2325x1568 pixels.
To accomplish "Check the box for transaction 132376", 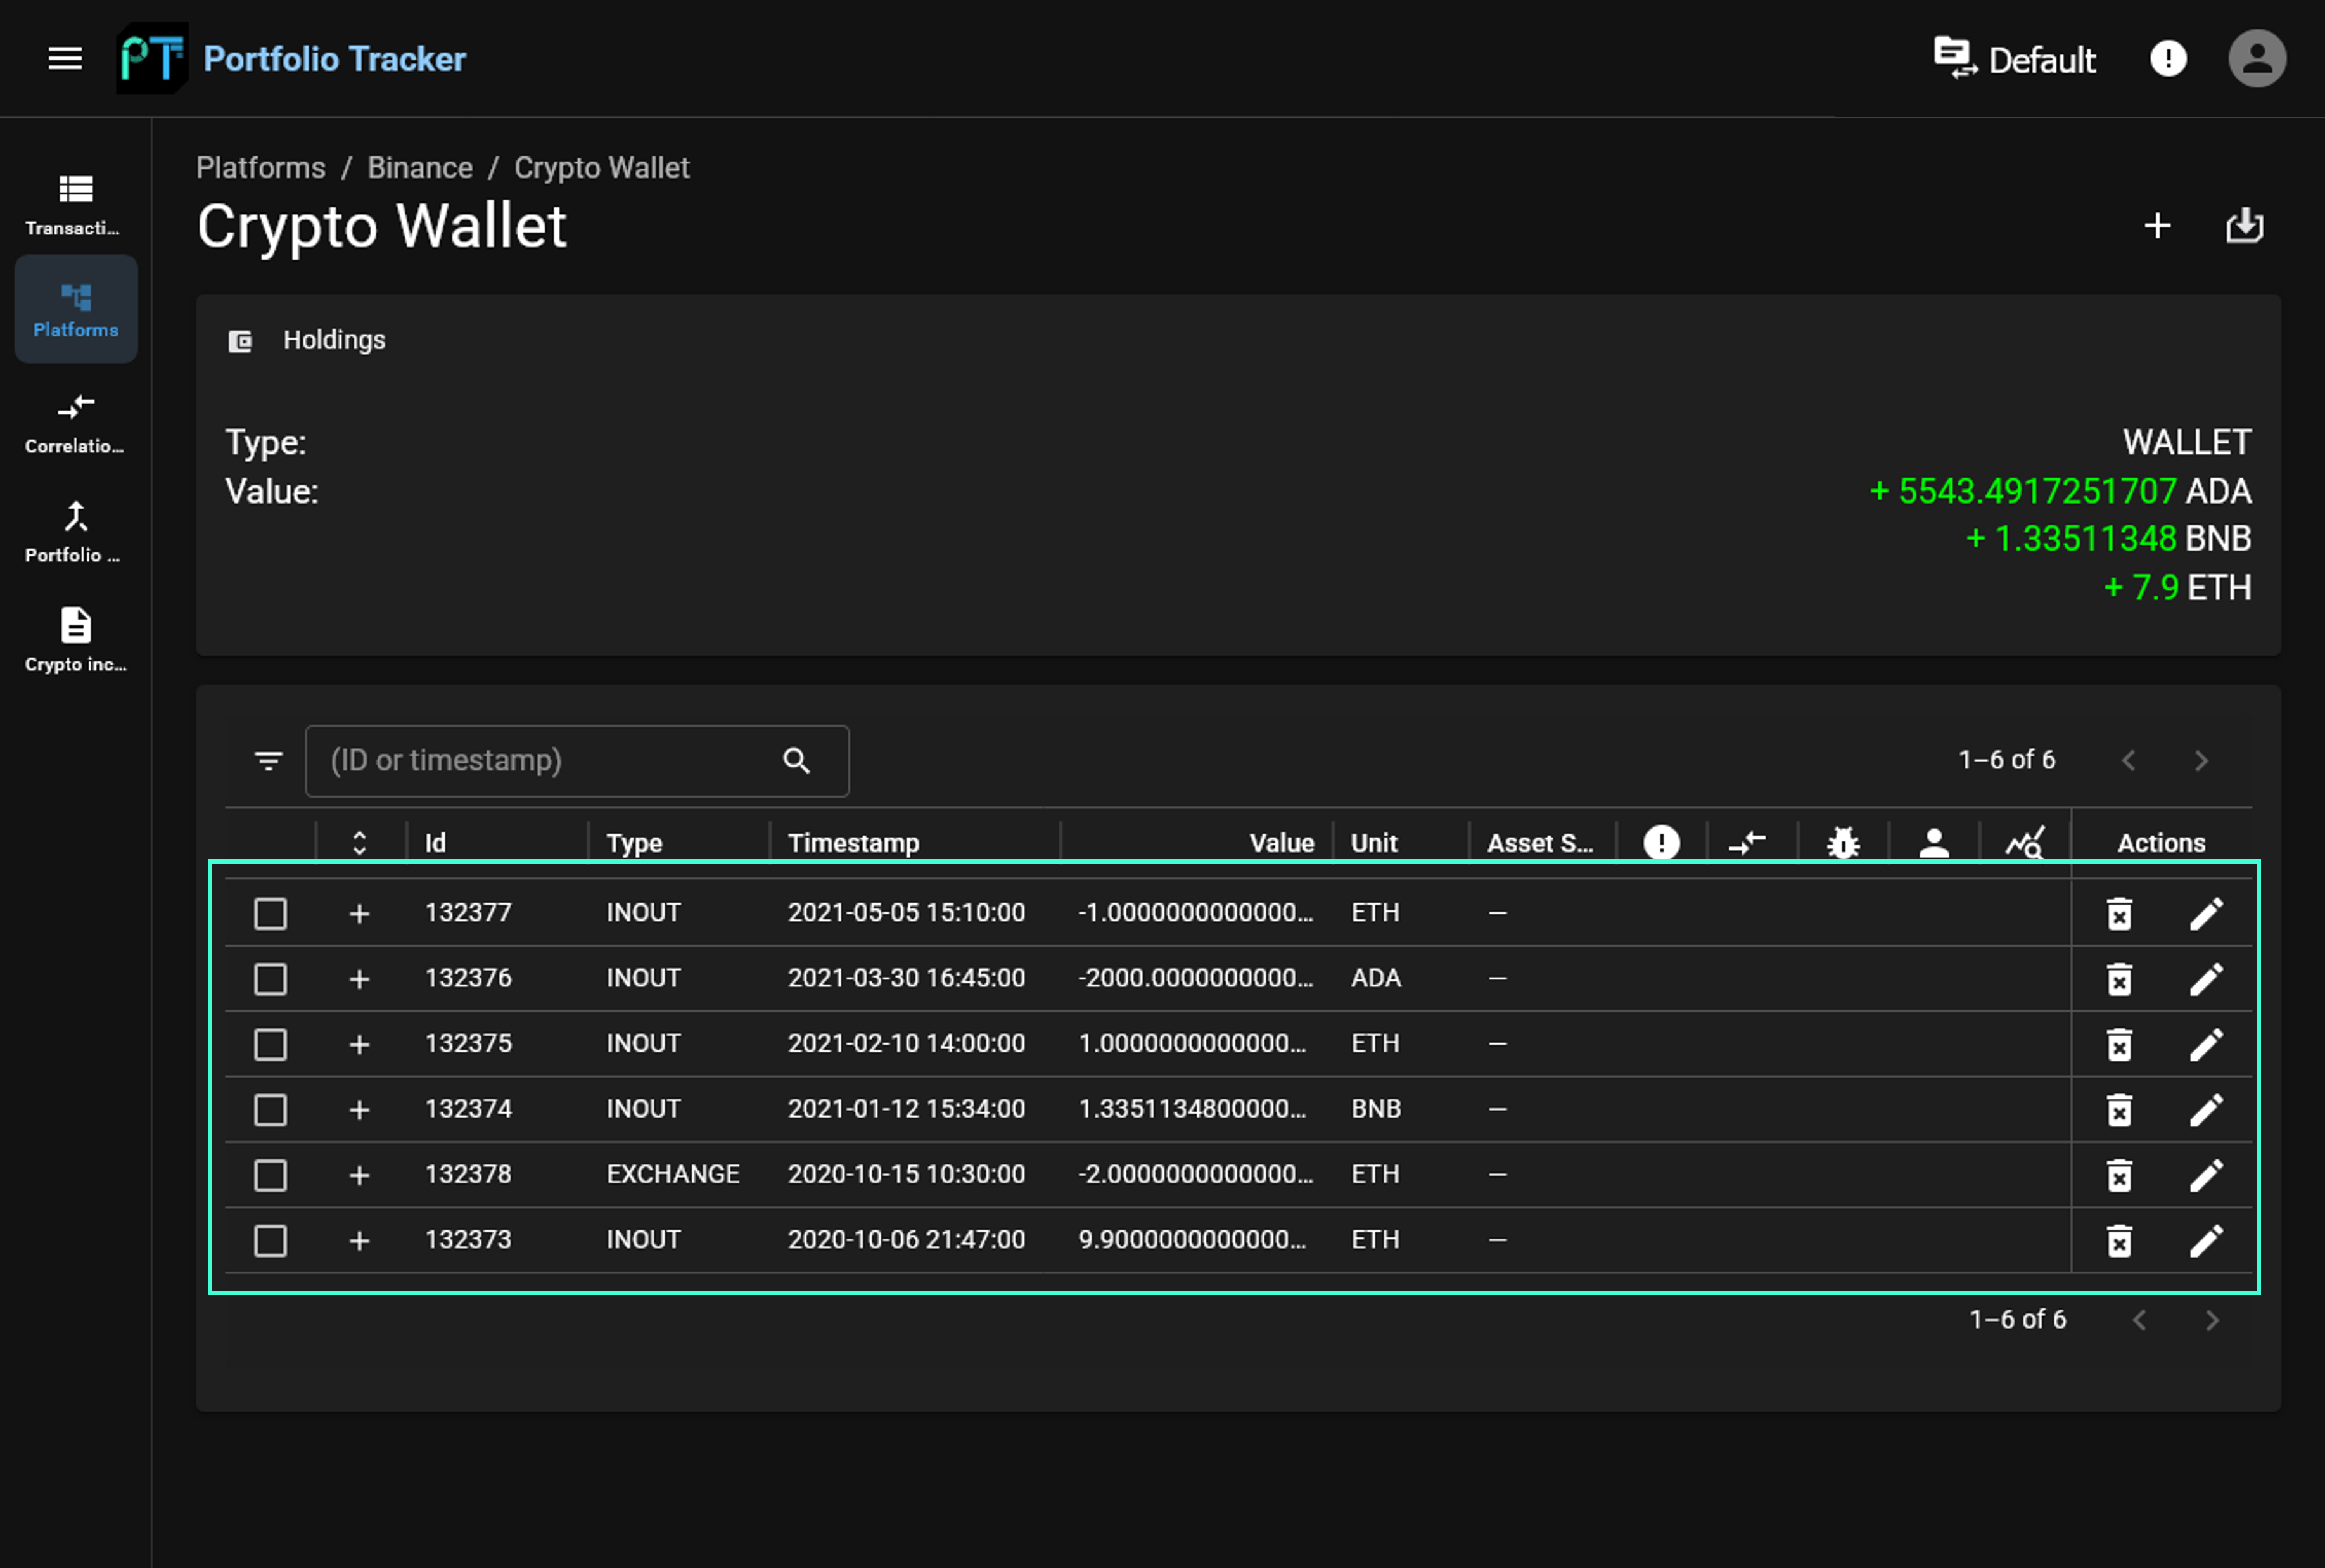I will 270,978.
